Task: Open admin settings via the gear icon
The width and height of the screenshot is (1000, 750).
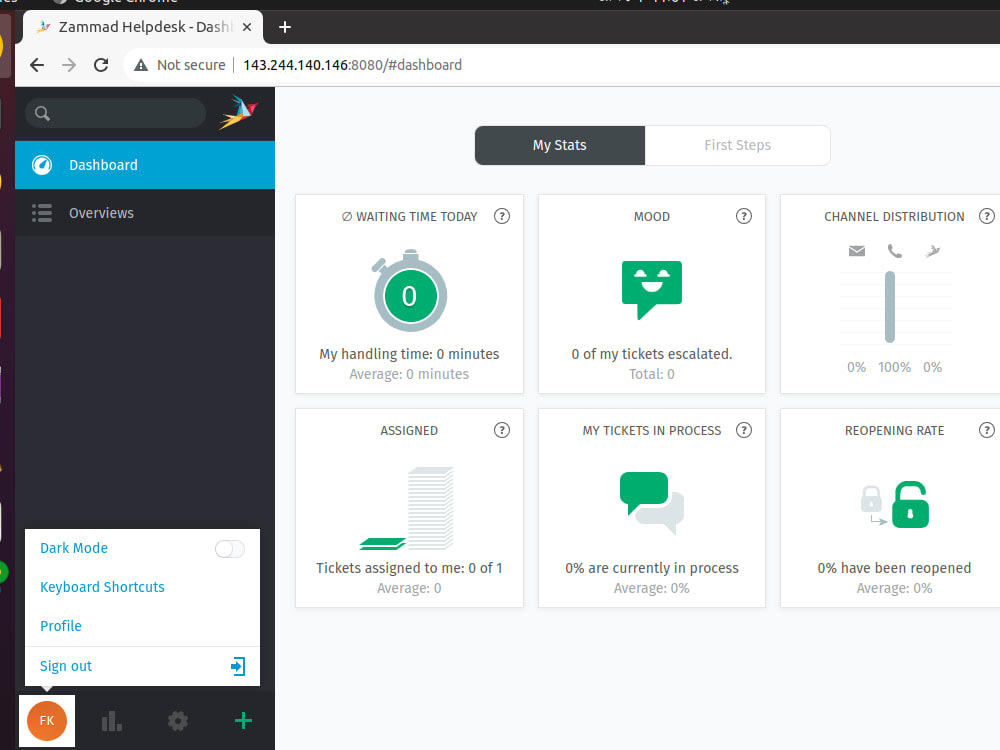Action: [x=177, y=720]
